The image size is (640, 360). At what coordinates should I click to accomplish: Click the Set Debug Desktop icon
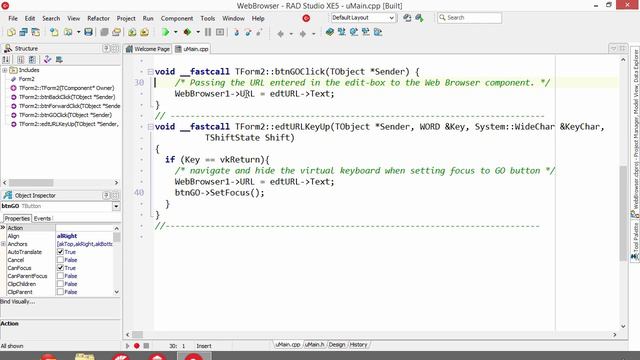coord(419,18)
